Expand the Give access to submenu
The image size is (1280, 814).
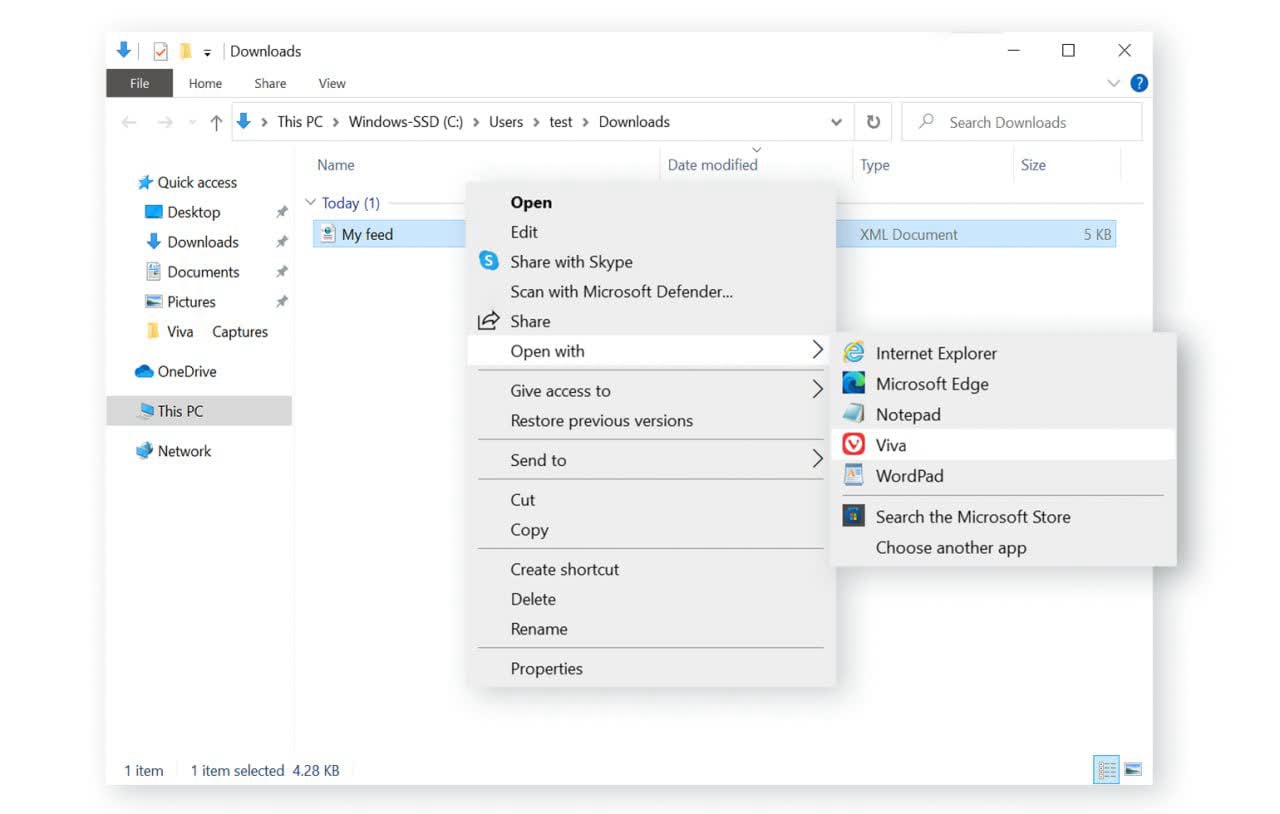[x=817, y=391]
